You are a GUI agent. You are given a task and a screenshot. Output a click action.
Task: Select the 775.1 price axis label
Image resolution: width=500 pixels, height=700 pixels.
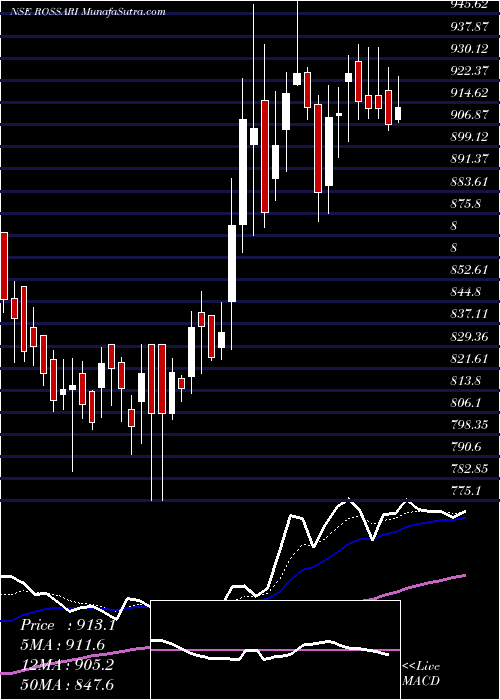(466, 491)
